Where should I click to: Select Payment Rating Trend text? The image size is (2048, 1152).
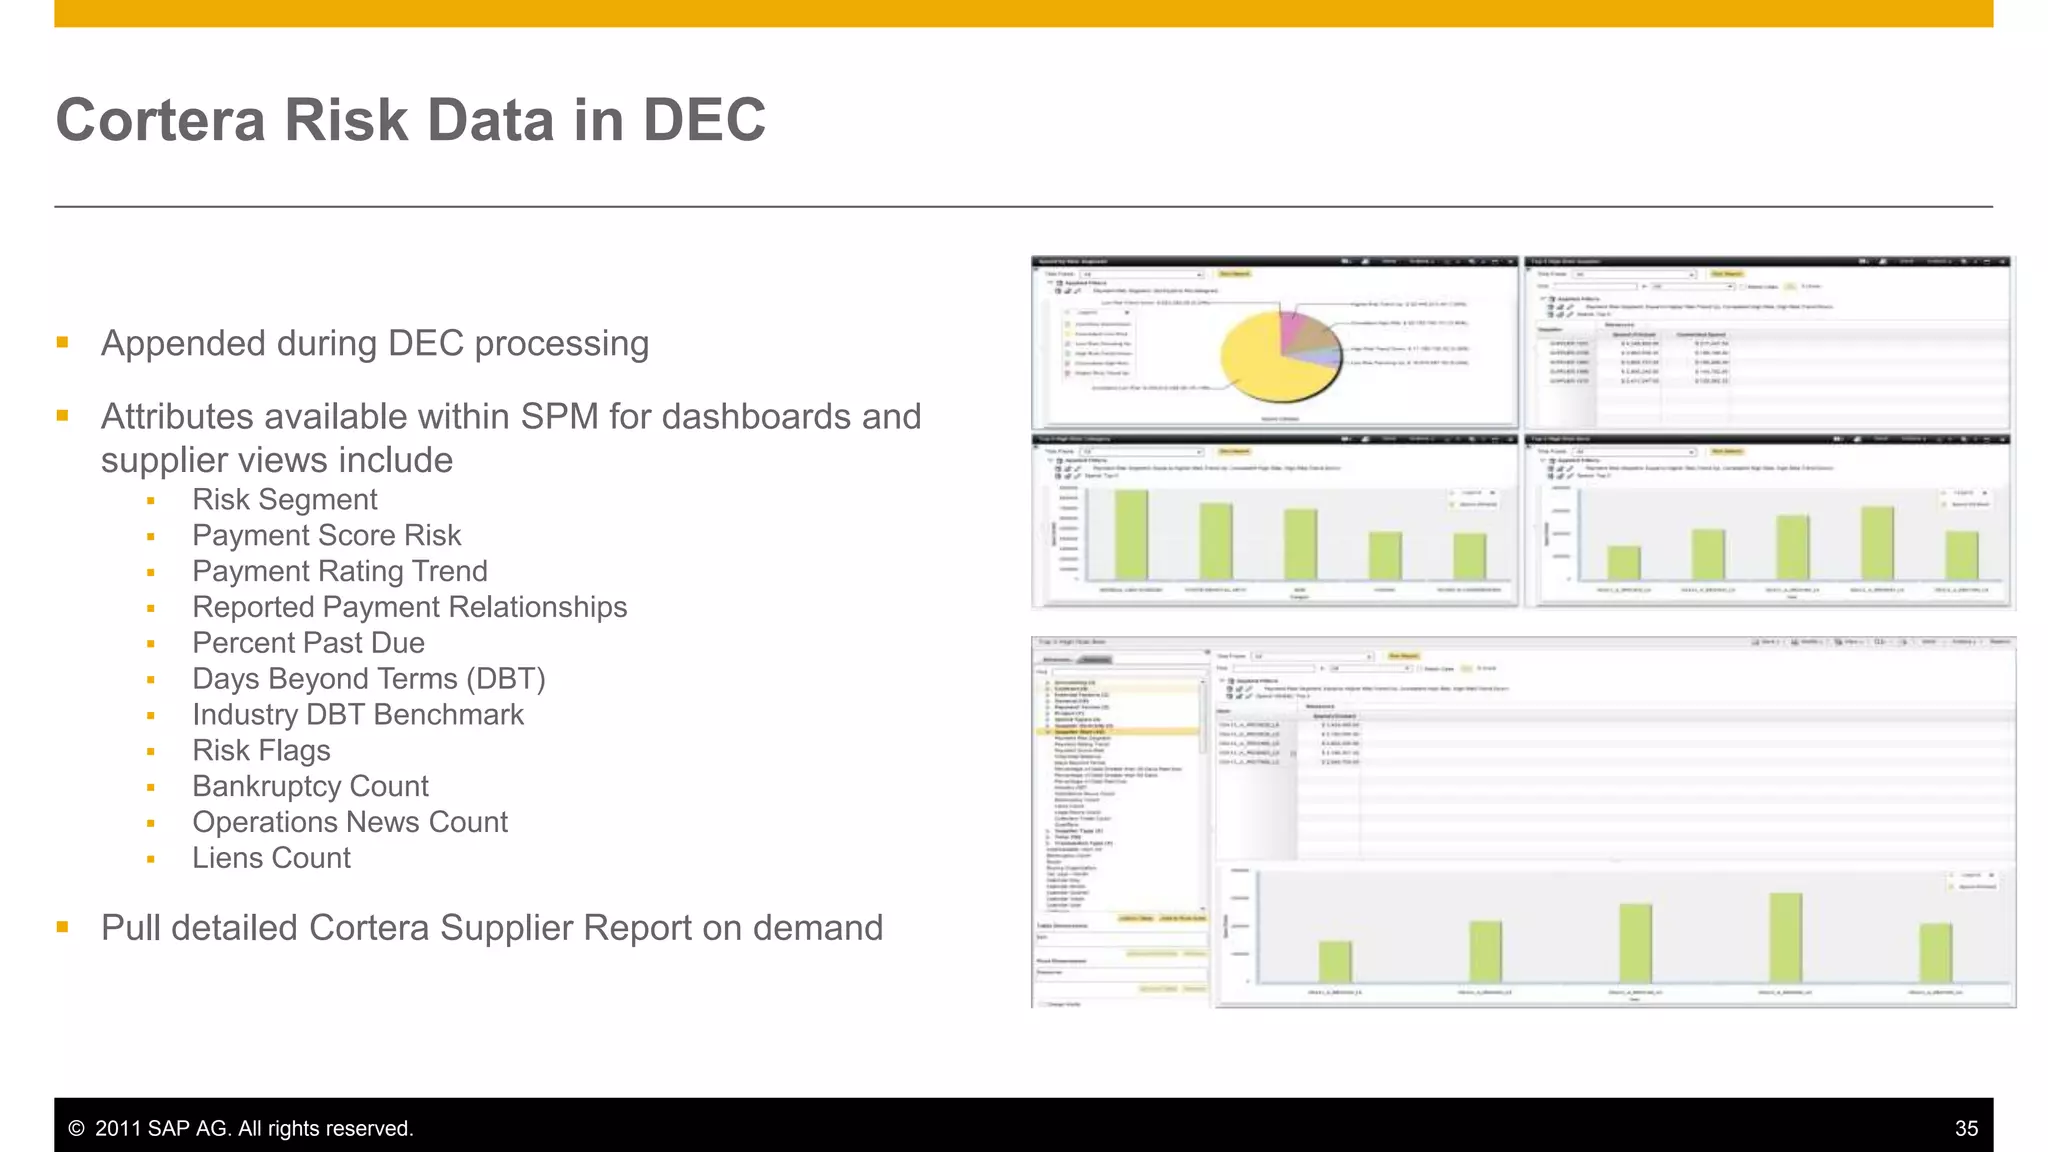coord(340,571)
